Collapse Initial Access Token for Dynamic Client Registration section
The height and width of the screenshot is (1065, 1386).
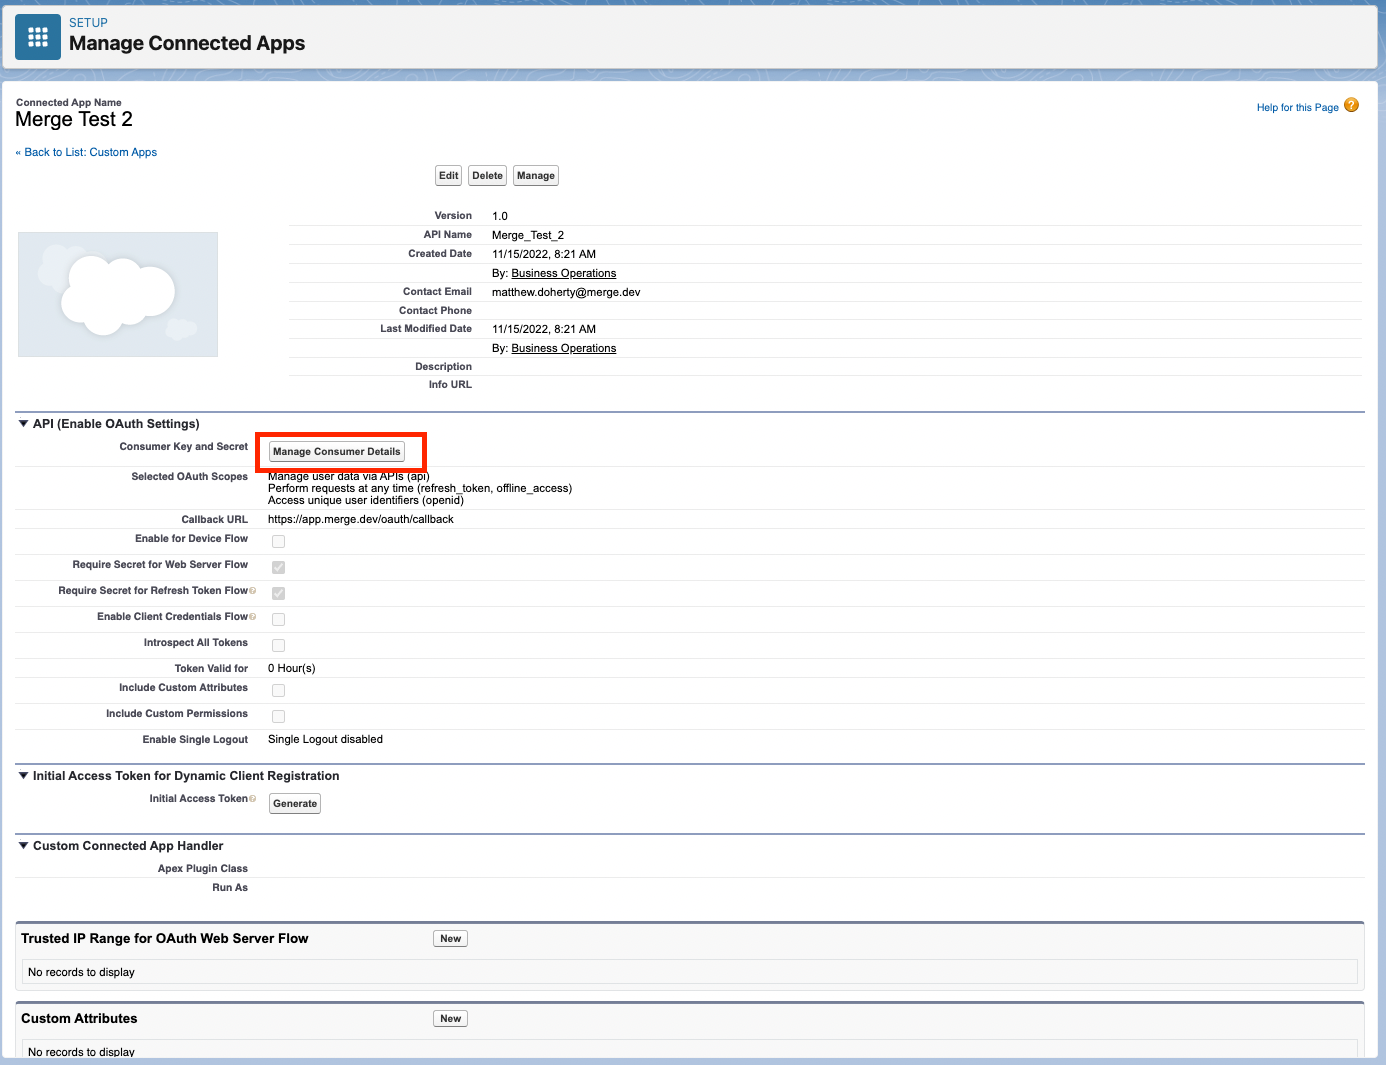[24, 776]
